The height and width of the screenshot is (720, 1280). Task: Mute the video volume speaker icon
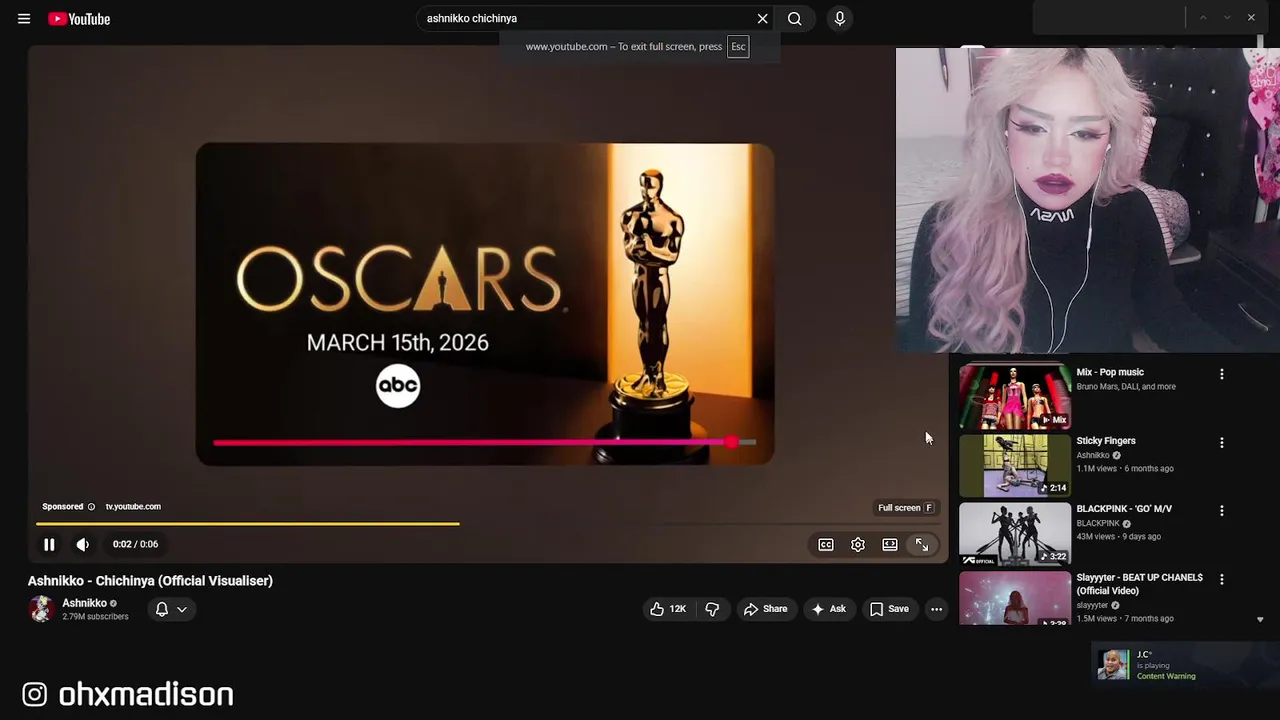83,545
